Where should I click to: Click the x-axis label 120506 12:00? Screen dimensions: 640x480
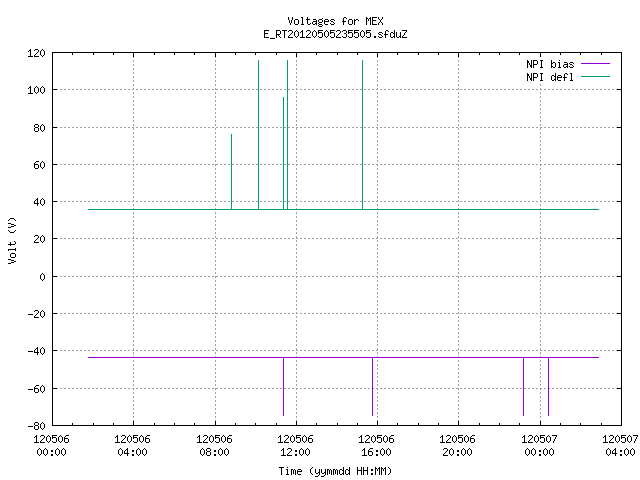click(x=295, y=445)
